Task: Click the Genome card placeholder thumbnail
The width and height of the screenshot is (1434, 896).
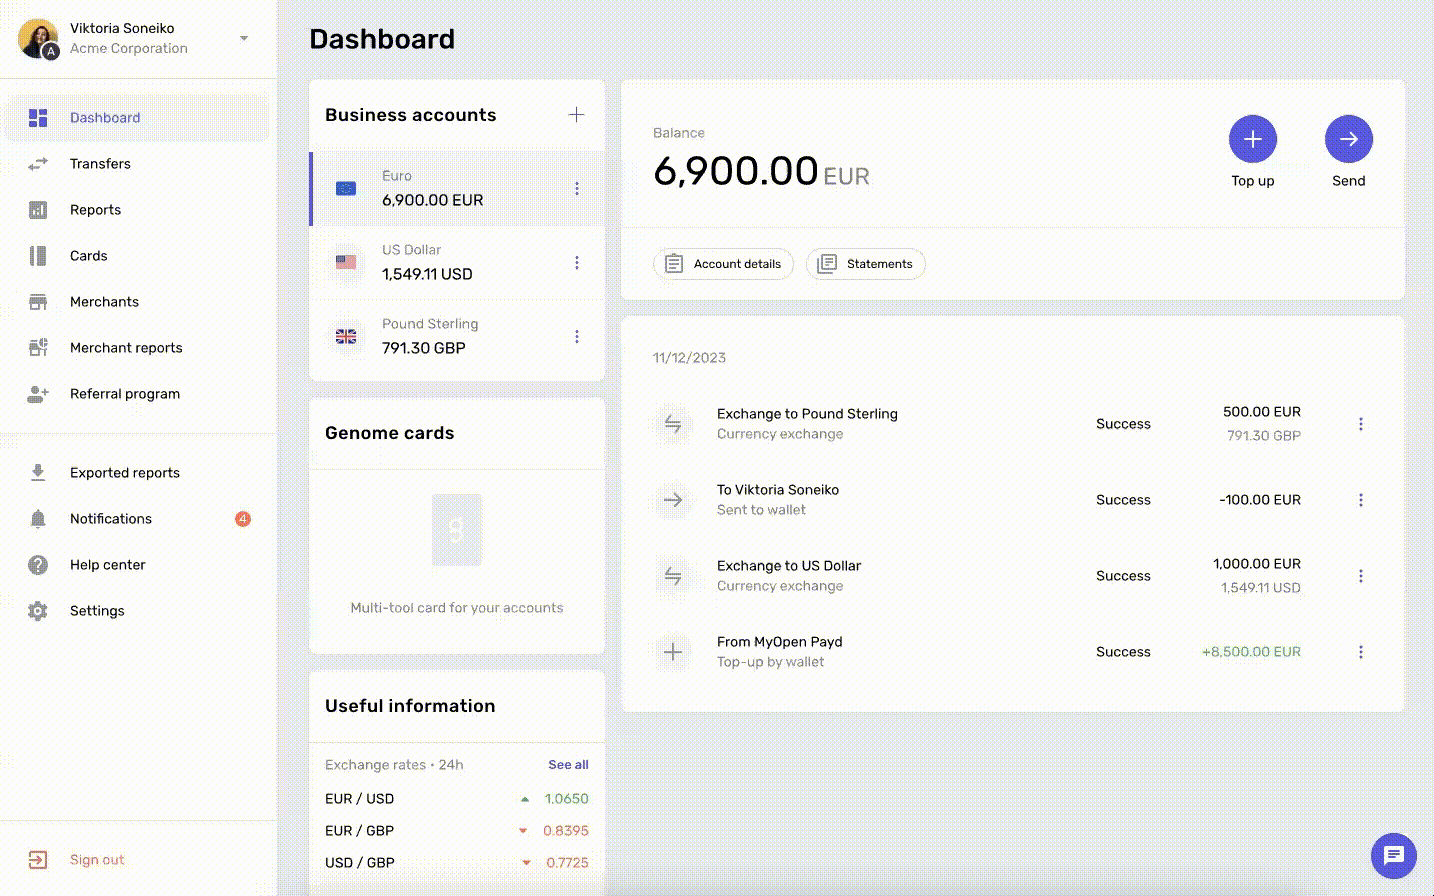Action: [457, 530]
